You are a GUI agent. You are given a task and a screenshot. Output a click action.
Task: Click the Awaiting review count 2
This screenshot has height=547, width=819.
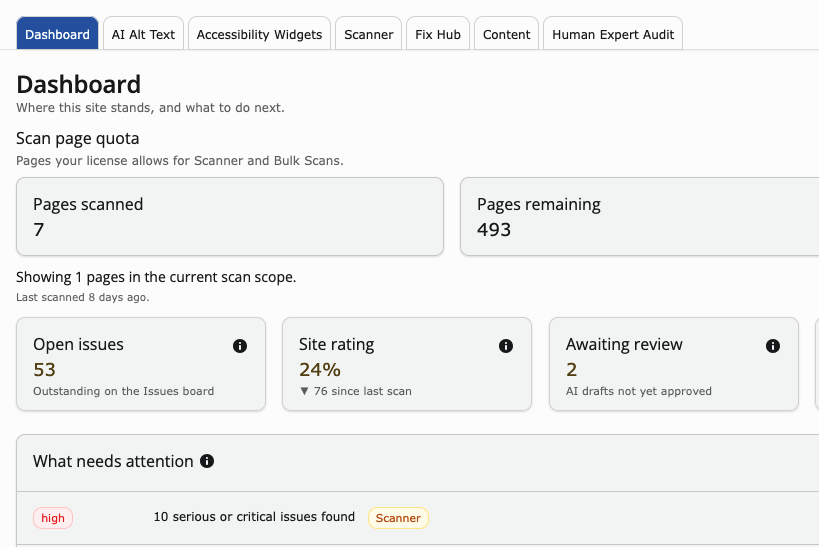[571, 369]
